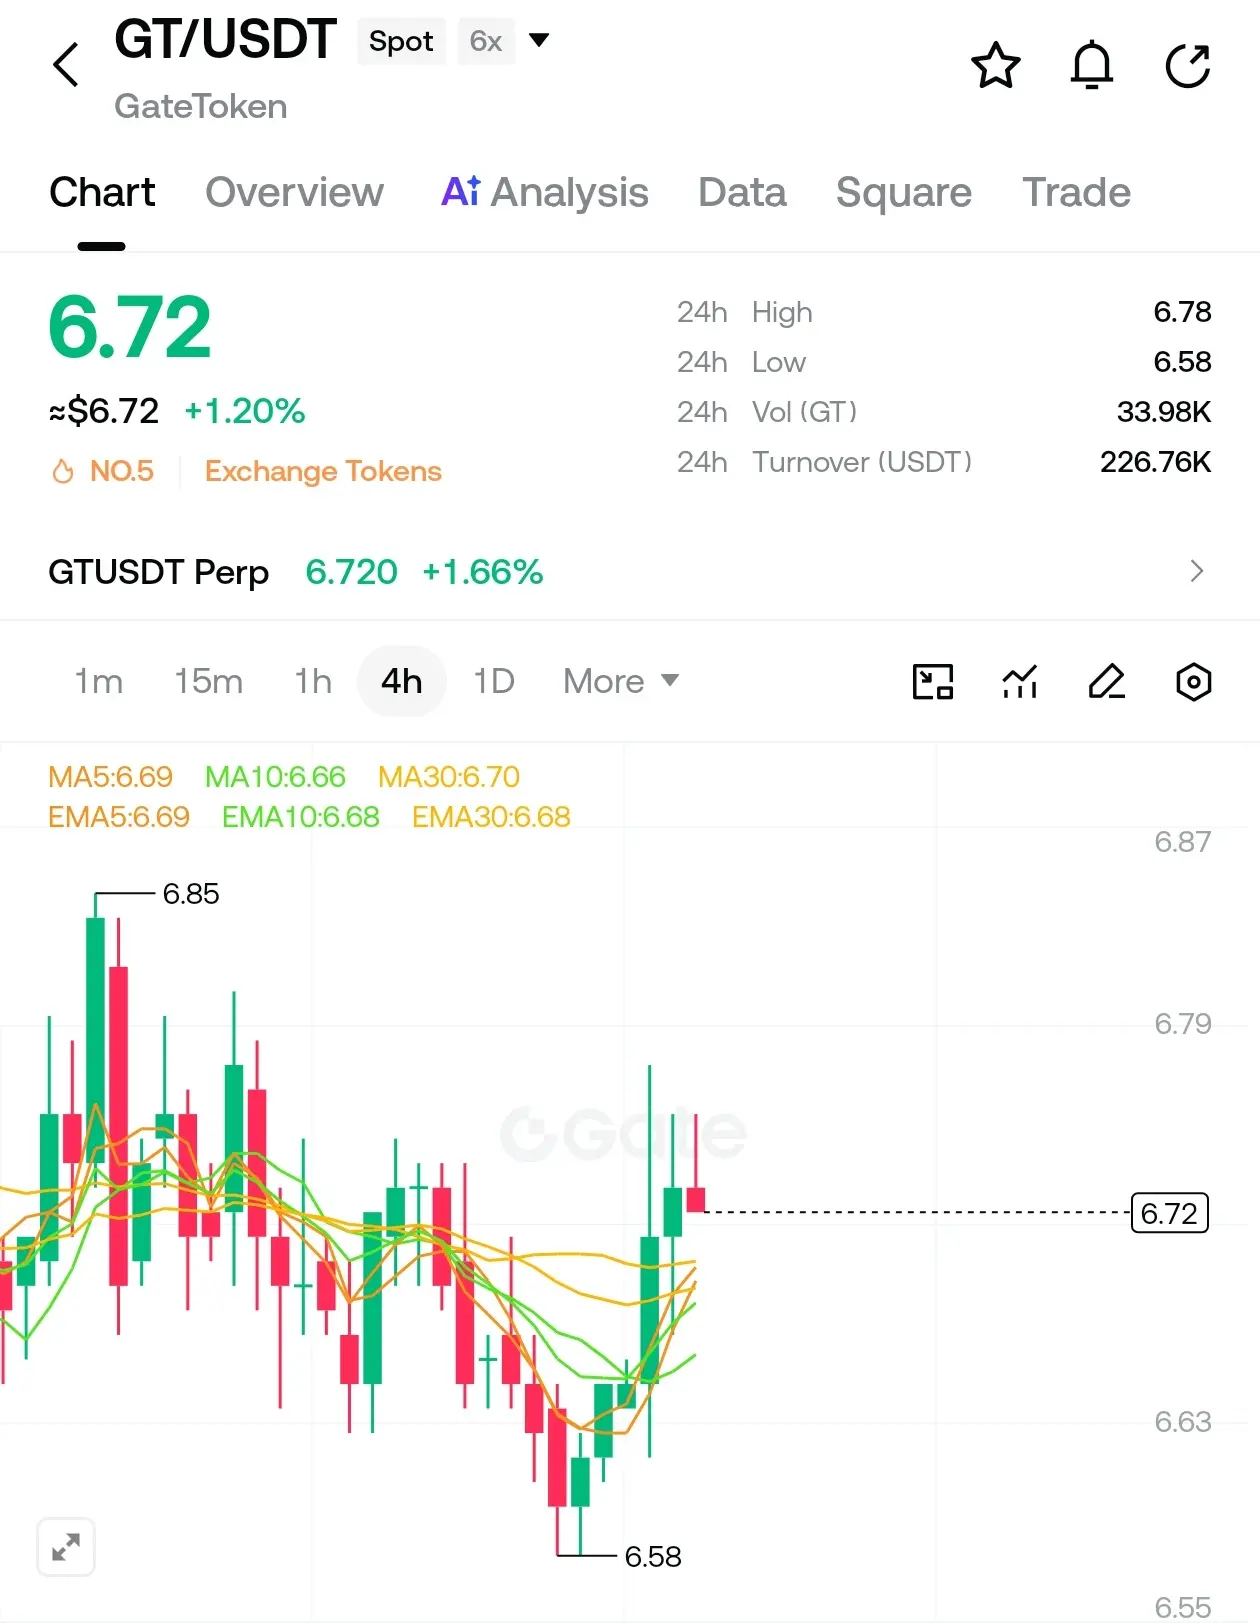The width and height of the screenshot is (1260, 1623).
Task: Tap the GateToken subtitle
Action: 201,106
